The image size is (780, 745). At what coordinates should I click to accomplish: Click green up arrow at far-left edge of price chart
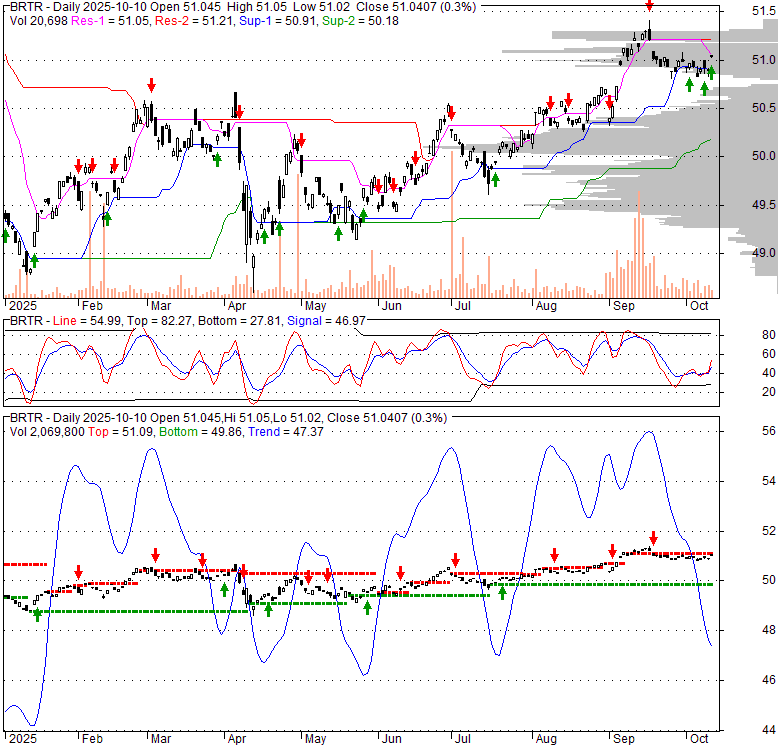[5, 235]
